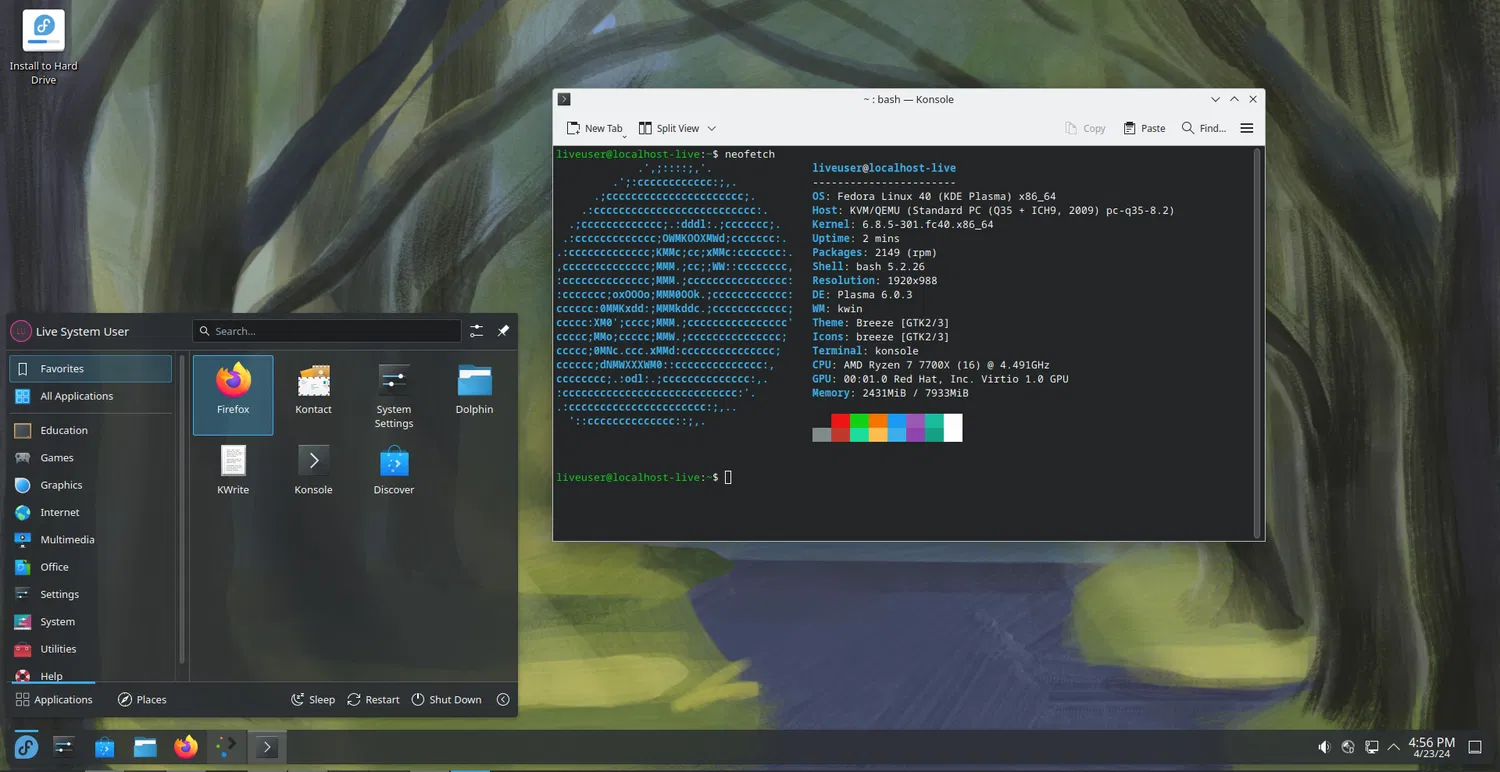
Task: Open the volume control in the system tray
Action: click(1324, 747)
